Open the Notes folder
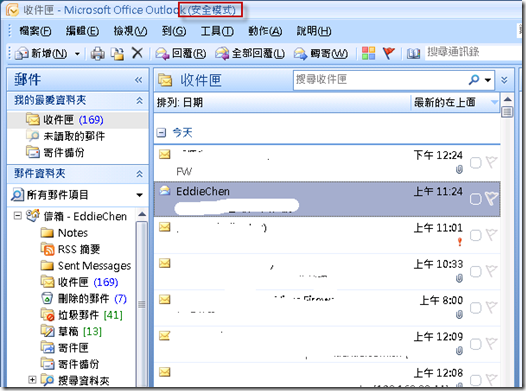 pyautogui.click(x=64, y=233)
